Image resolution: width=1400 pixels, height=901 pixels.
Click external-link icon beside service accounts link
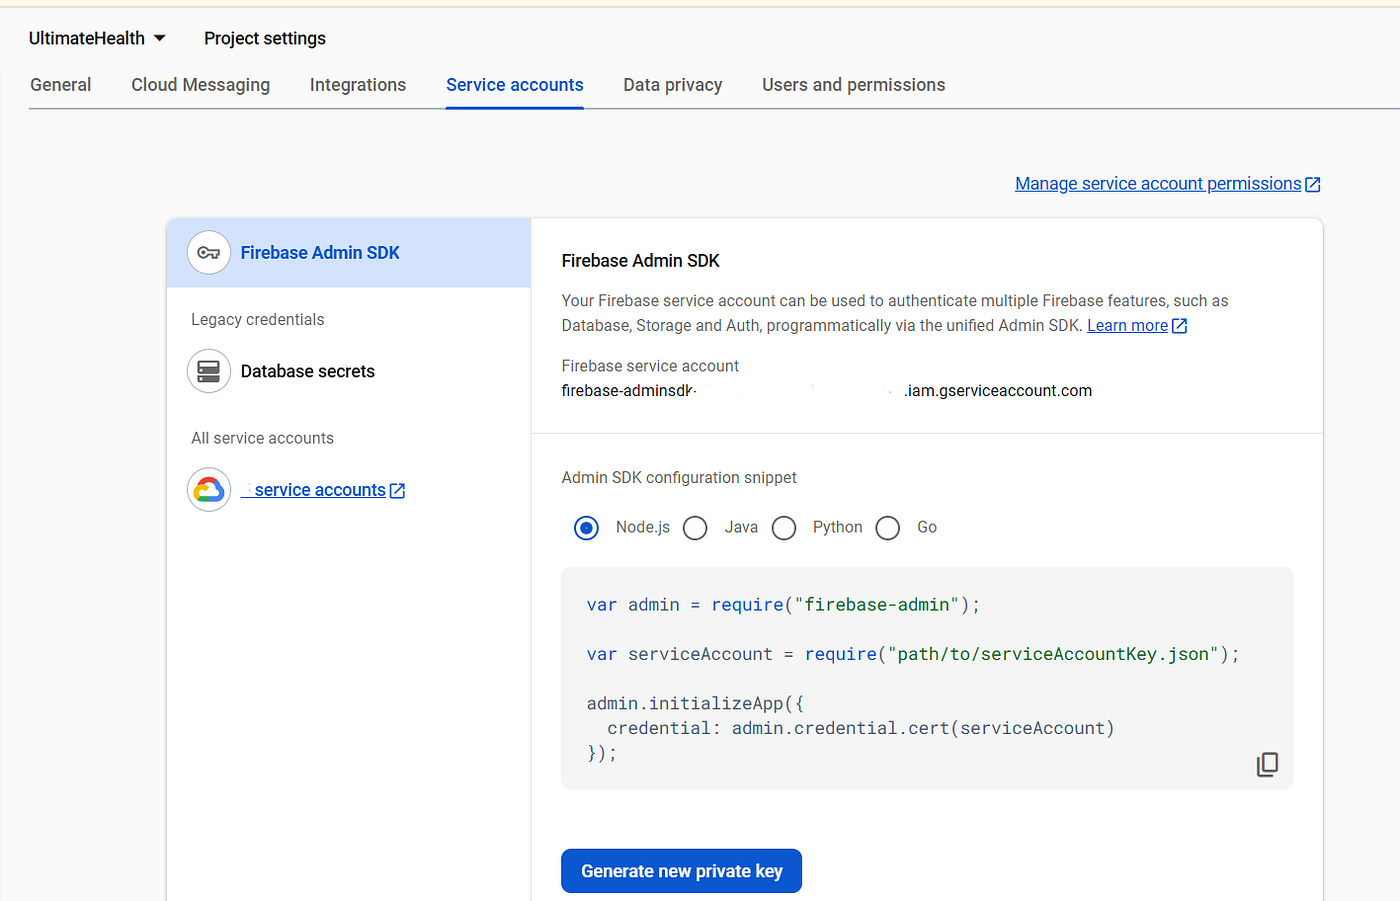[x=398, y=490]
